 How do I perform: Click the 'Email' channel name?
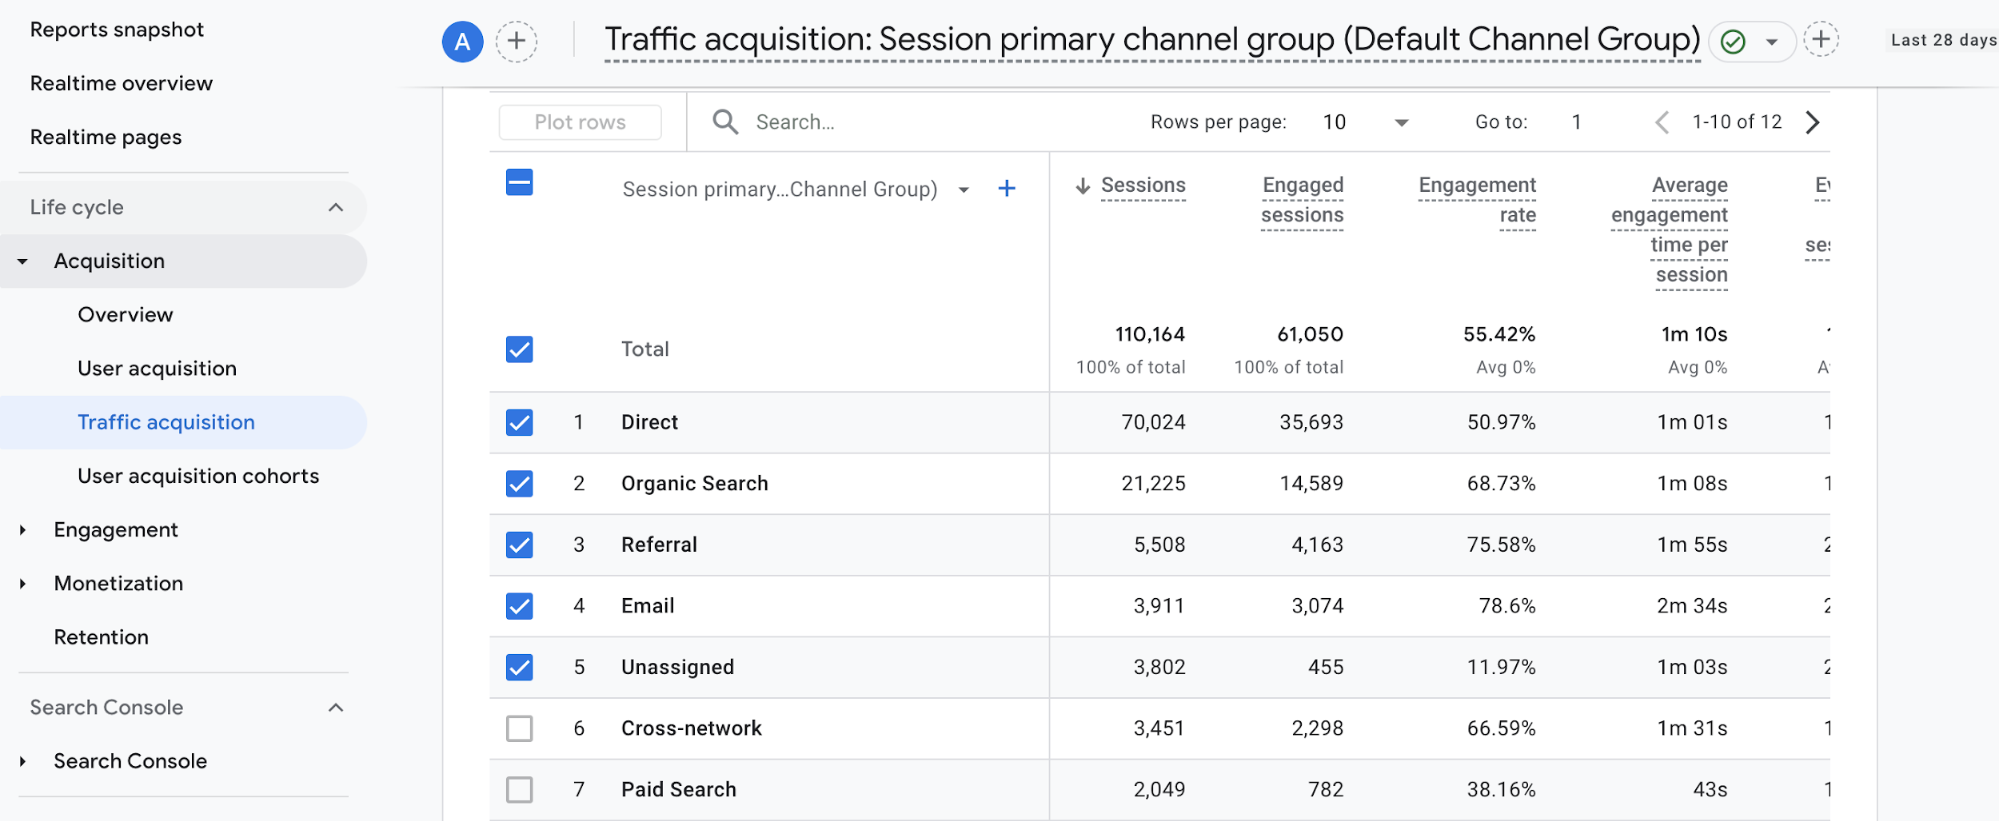[647, 606]
